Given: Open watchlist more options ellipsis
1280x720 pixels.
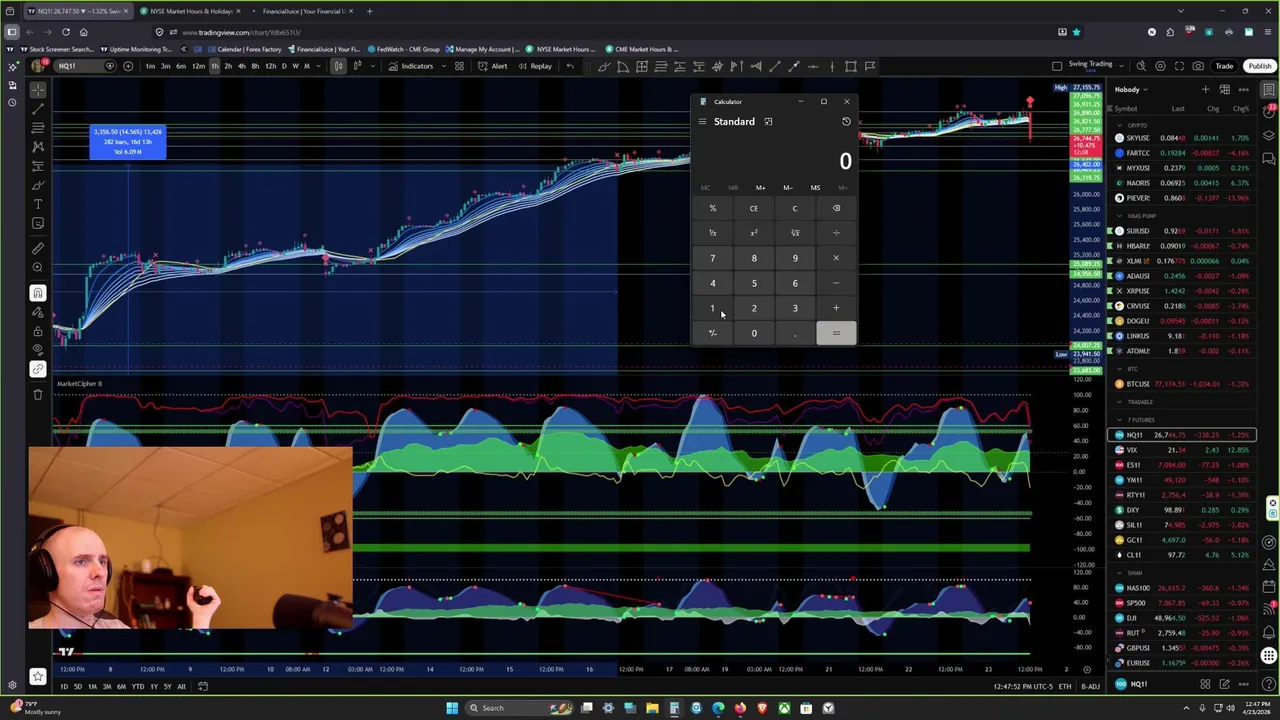Looking at the screenshot, I should (x=1244, y=89).
